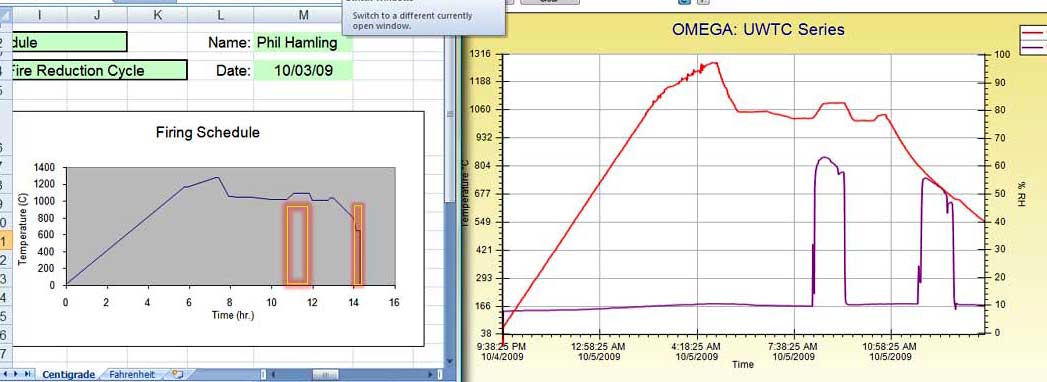Click the '1316' temperature axis value
Screen dimensions: 1047x382
coord(479,53)
